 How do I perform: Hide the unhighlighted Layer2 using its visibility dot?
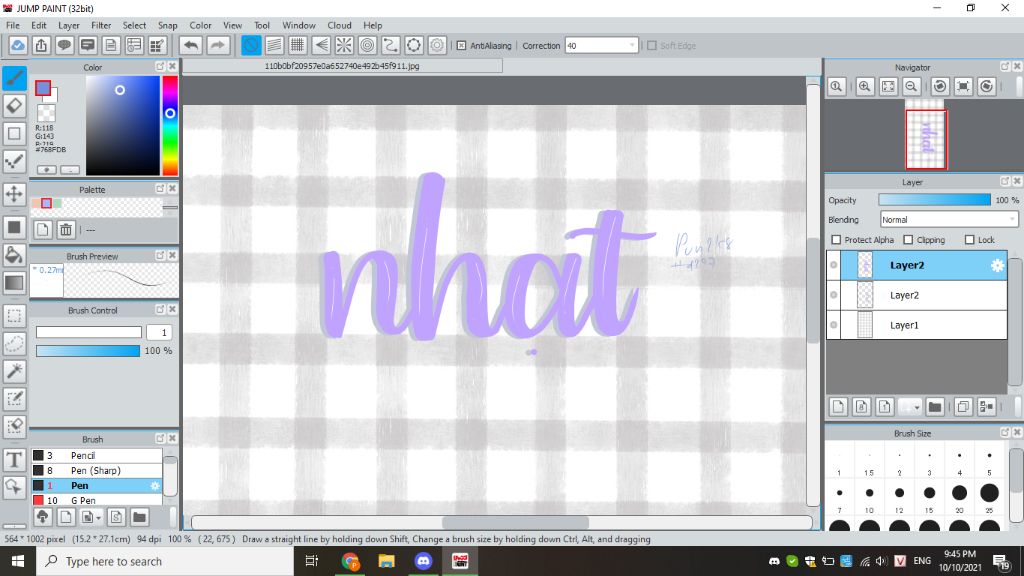click(x=834, y=295)
